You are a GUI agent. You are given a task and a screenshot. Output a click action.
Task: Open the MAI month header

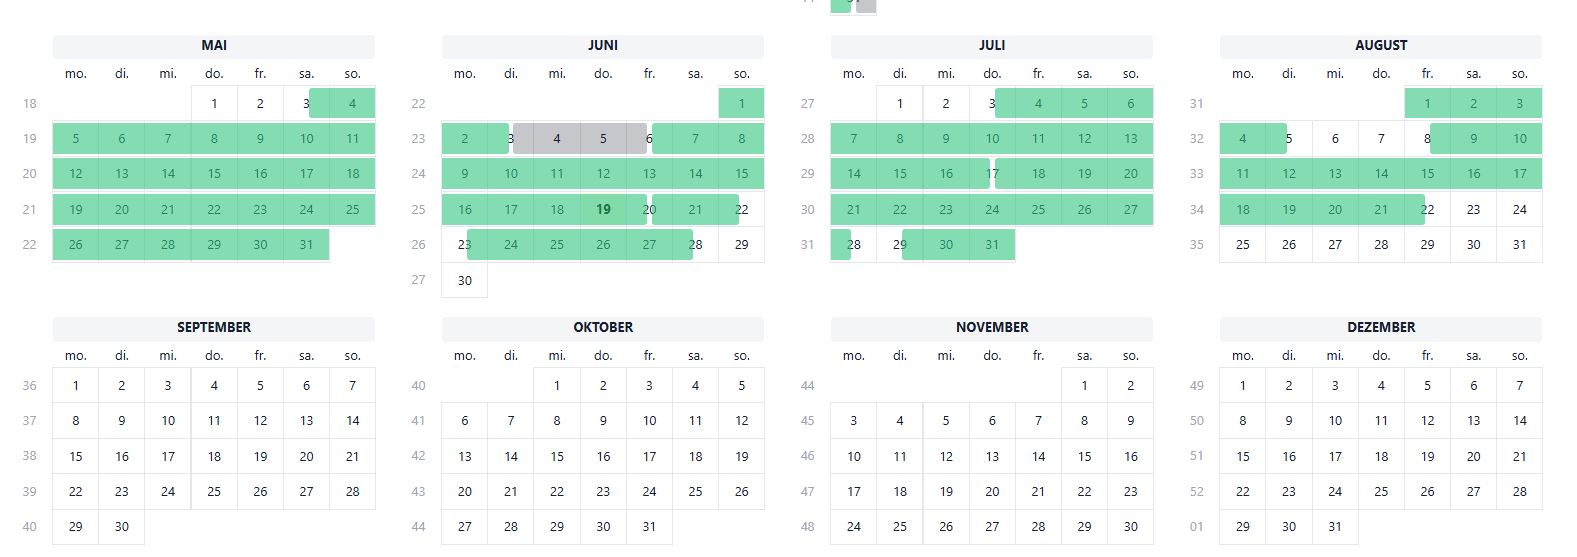214,46
